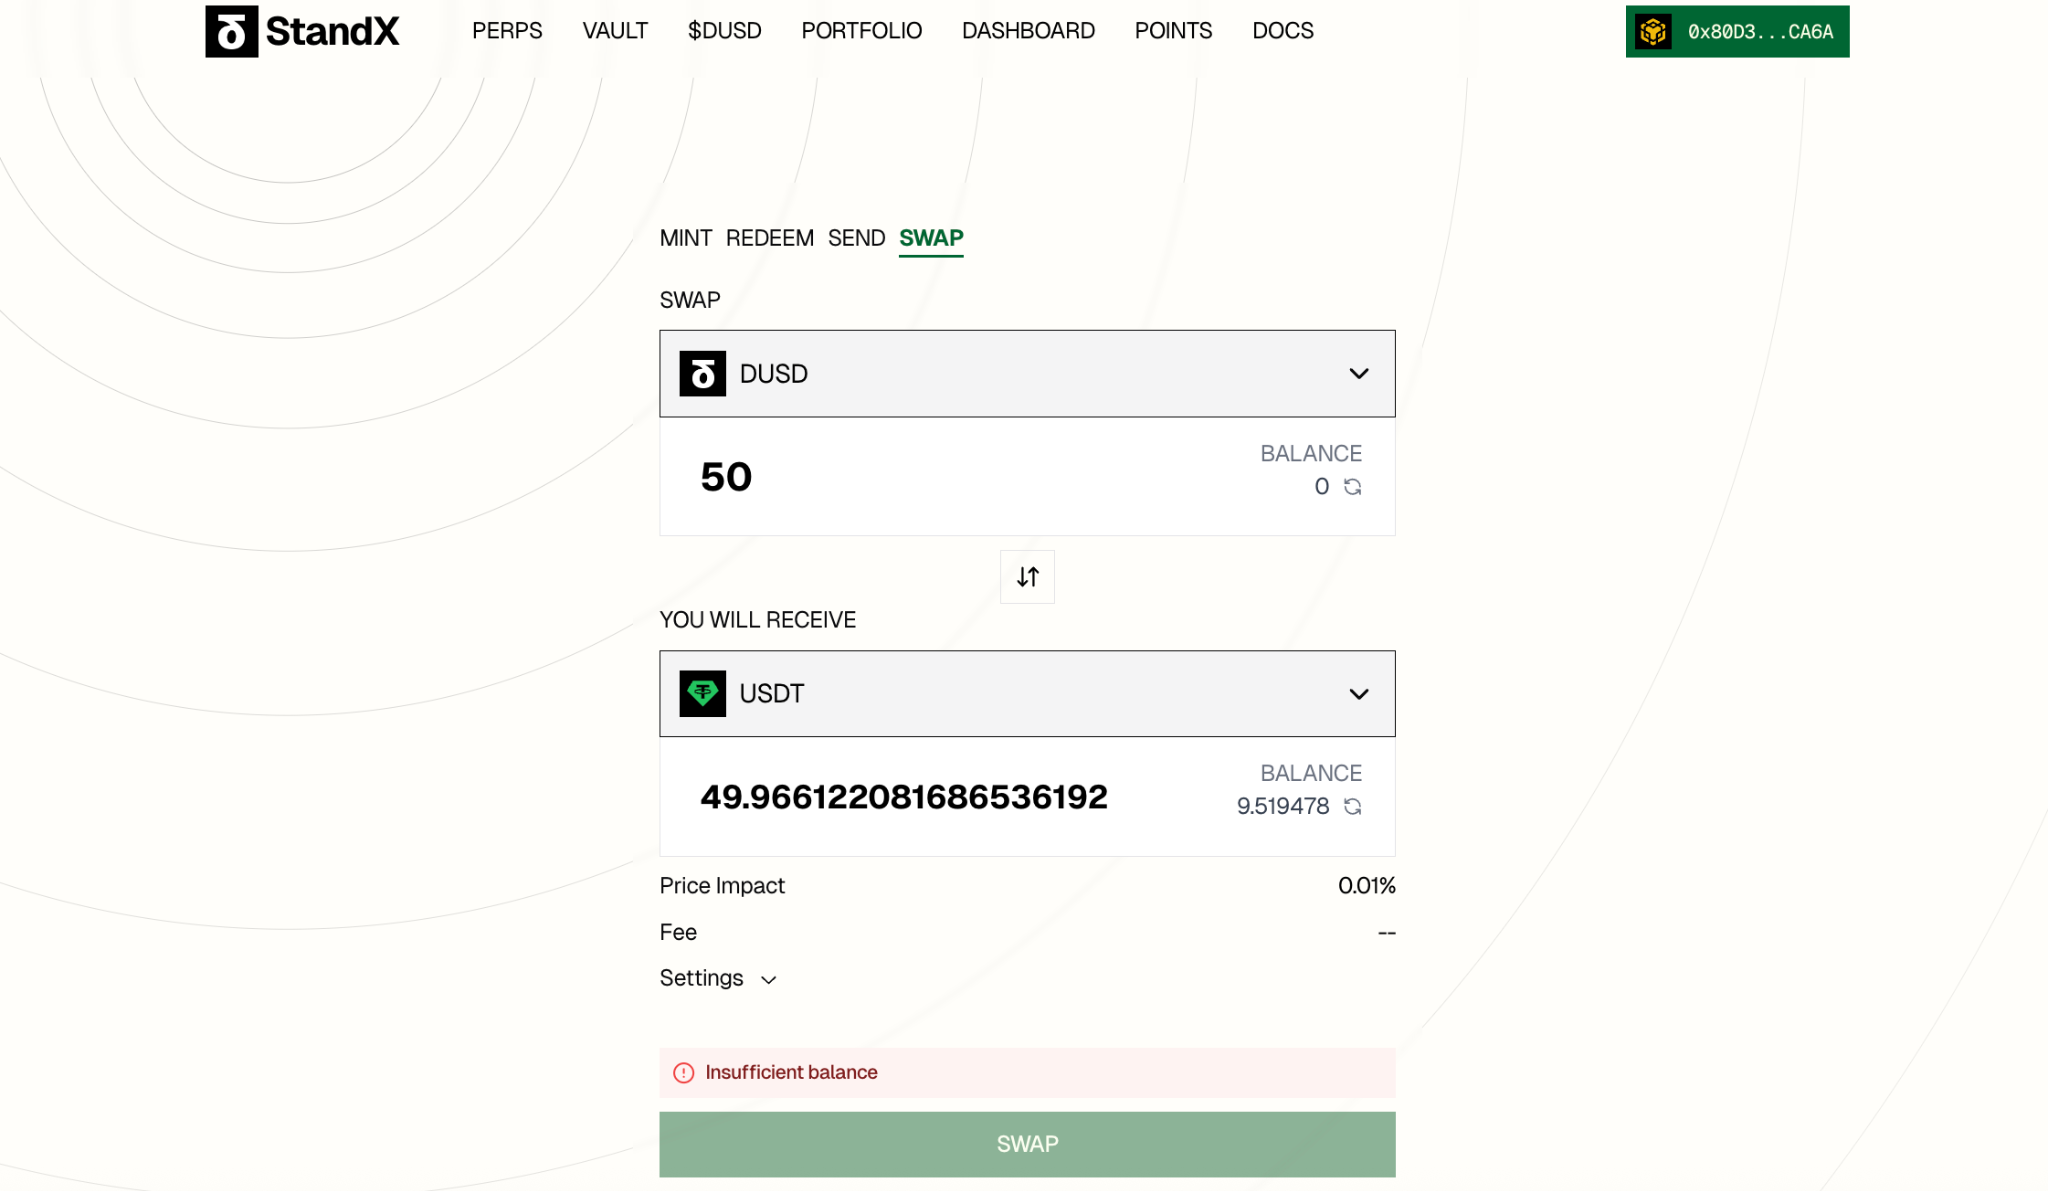Image resolution: width=2048 pixels, height=1191 pixels.
Task: Switch to the REDEEM tab
Action: click(x=769, y=238)
